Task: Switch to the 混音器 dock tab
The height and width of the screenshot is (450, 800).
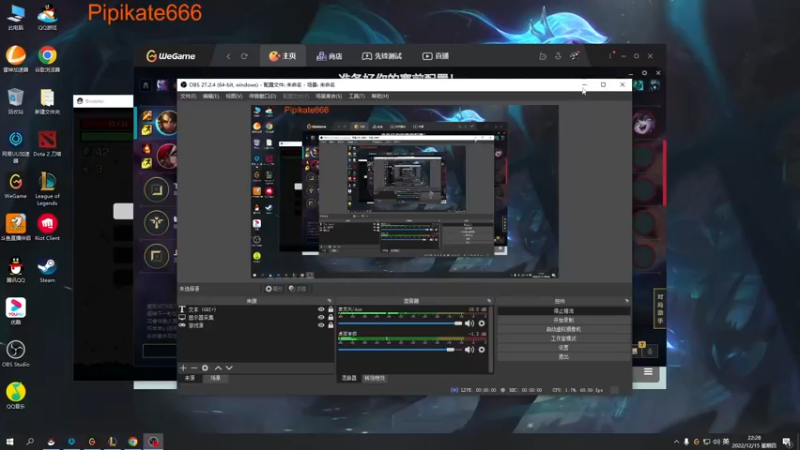Action: pyautogui.click(x=349, y=378)
